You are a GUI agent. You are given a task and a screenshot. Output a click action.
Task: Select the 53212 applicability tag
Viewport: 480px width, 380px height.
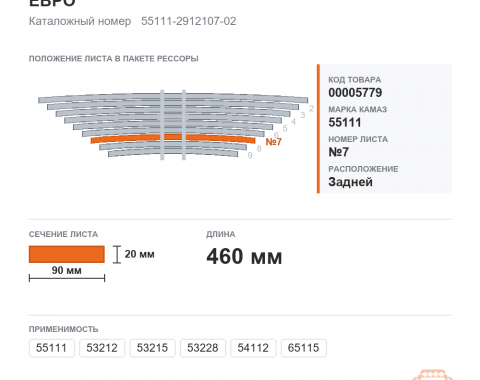click(102, 348)
